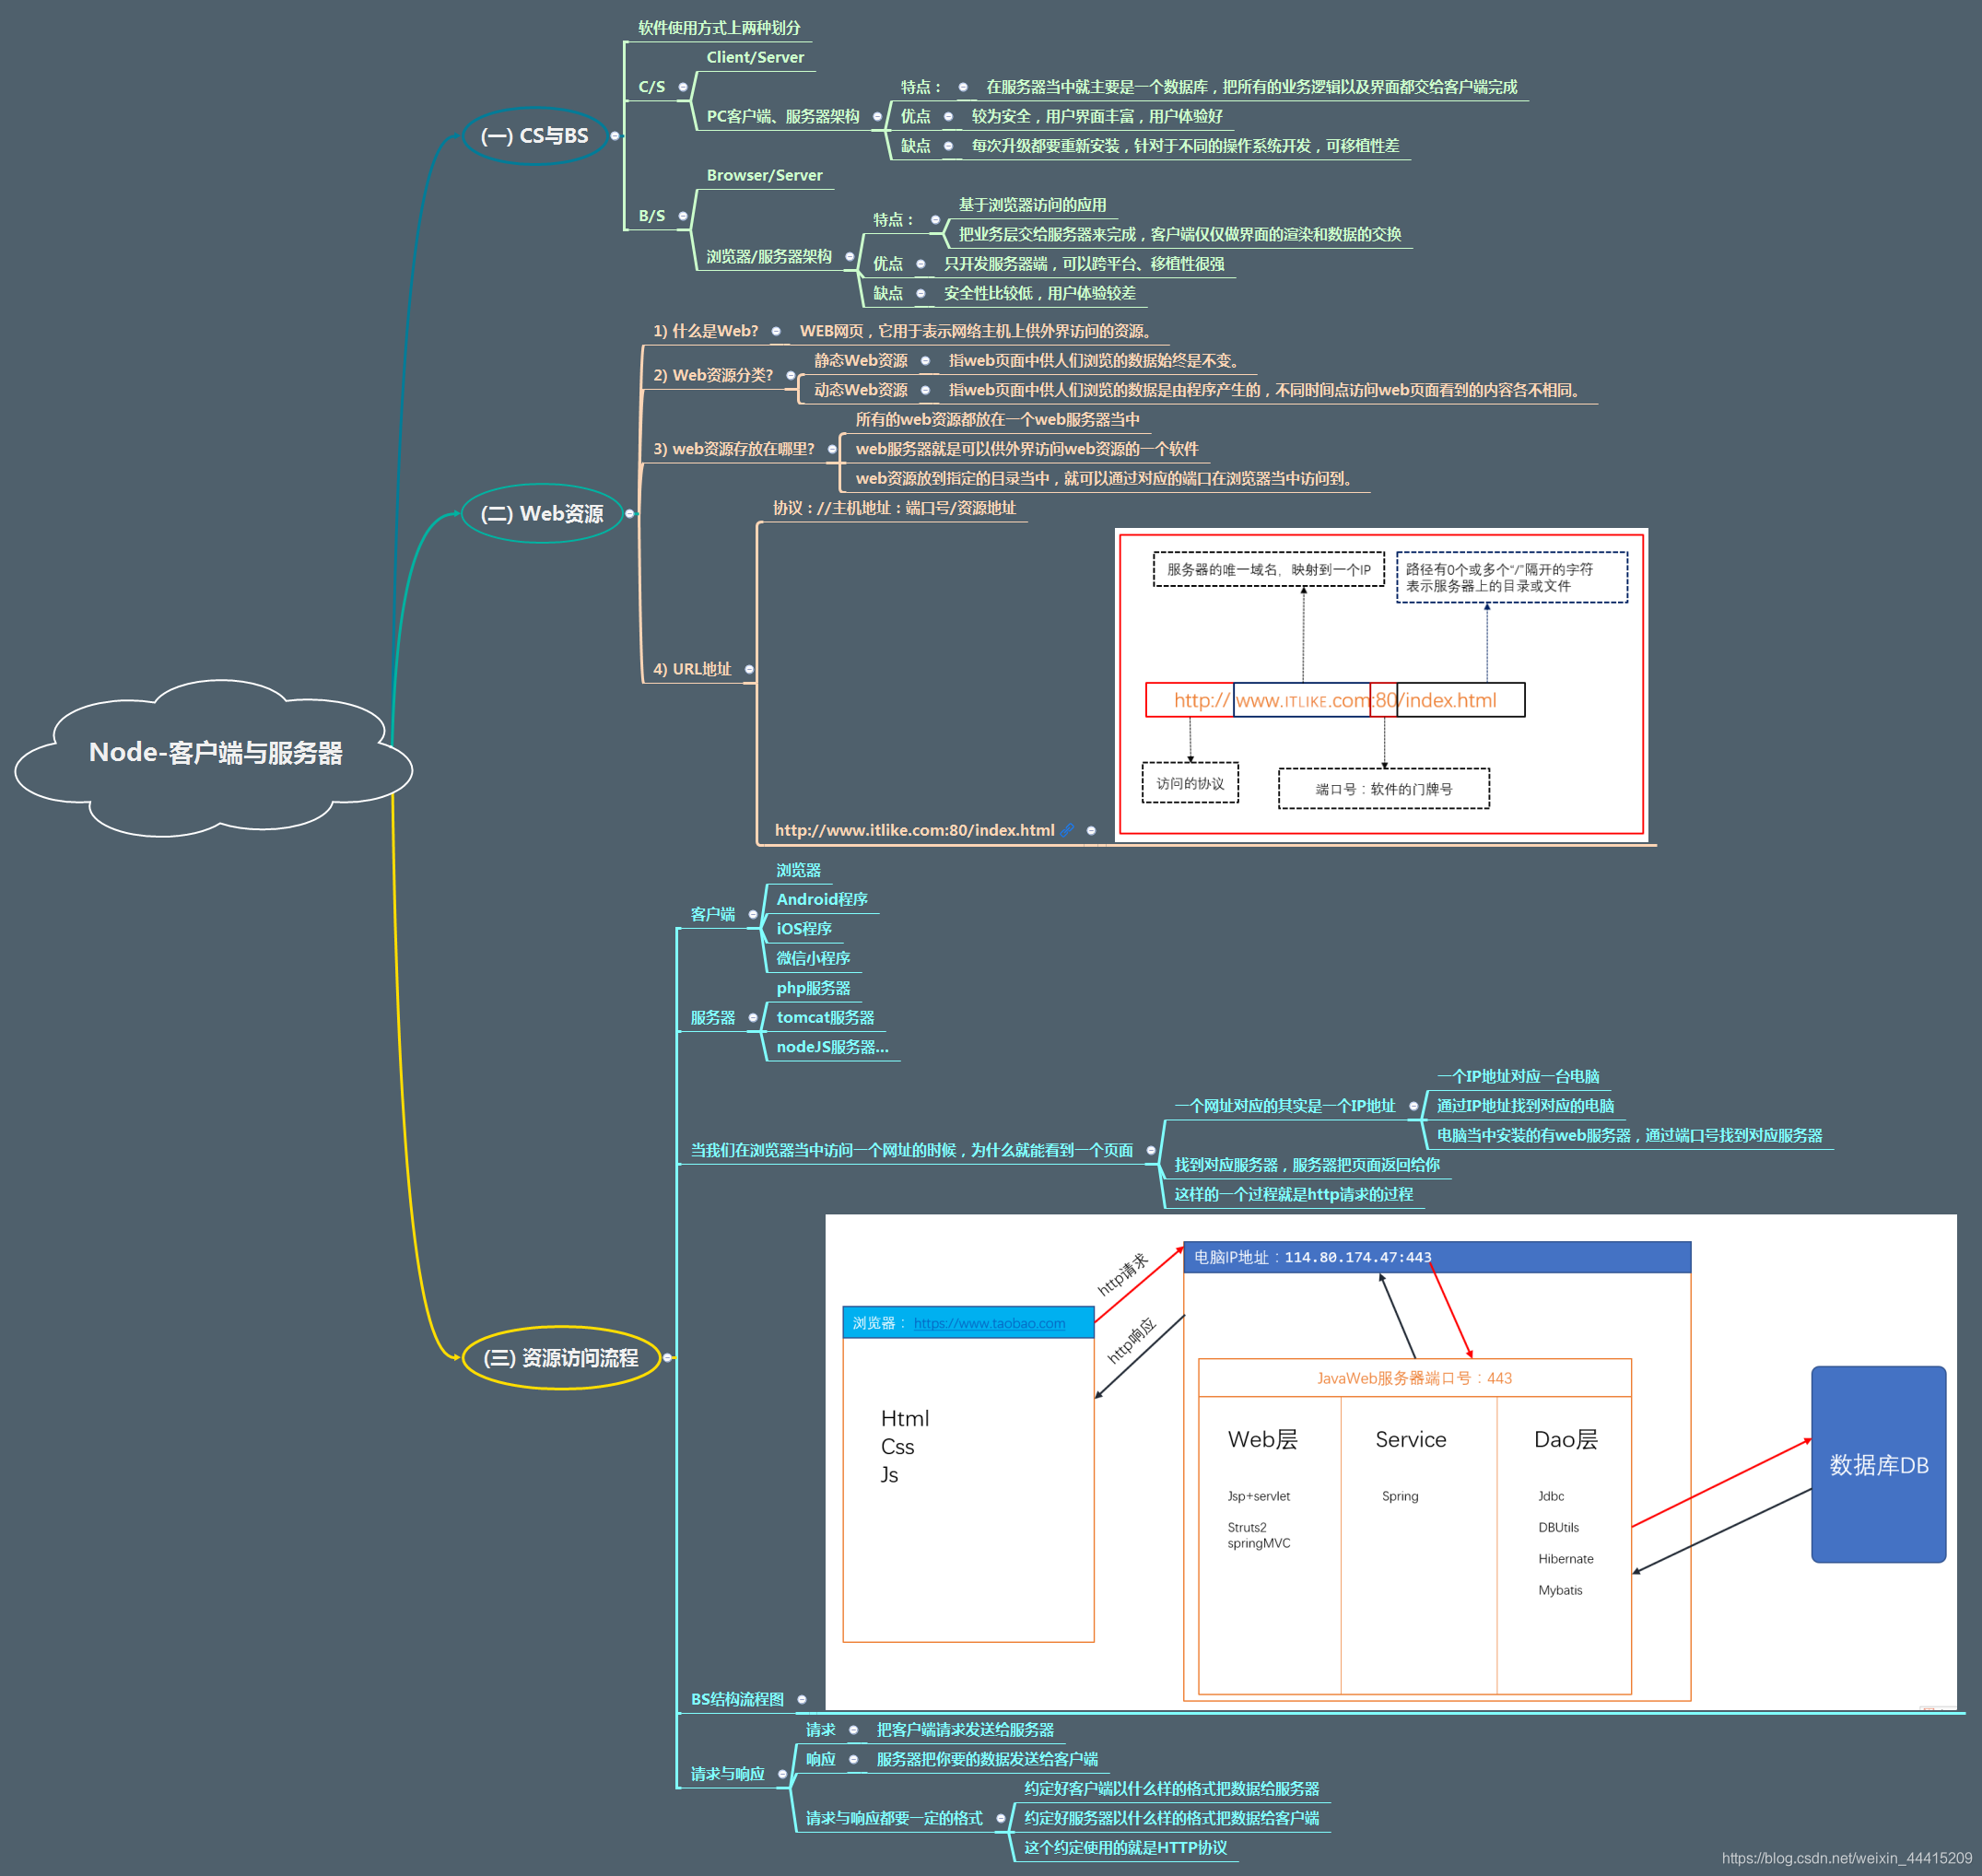Image resolution: width=1982 pixels, height=1876 pixels.
Task: Collapse the 请求与响应都要一定的格式 toggle dot
Action: pos(1000,1819)
